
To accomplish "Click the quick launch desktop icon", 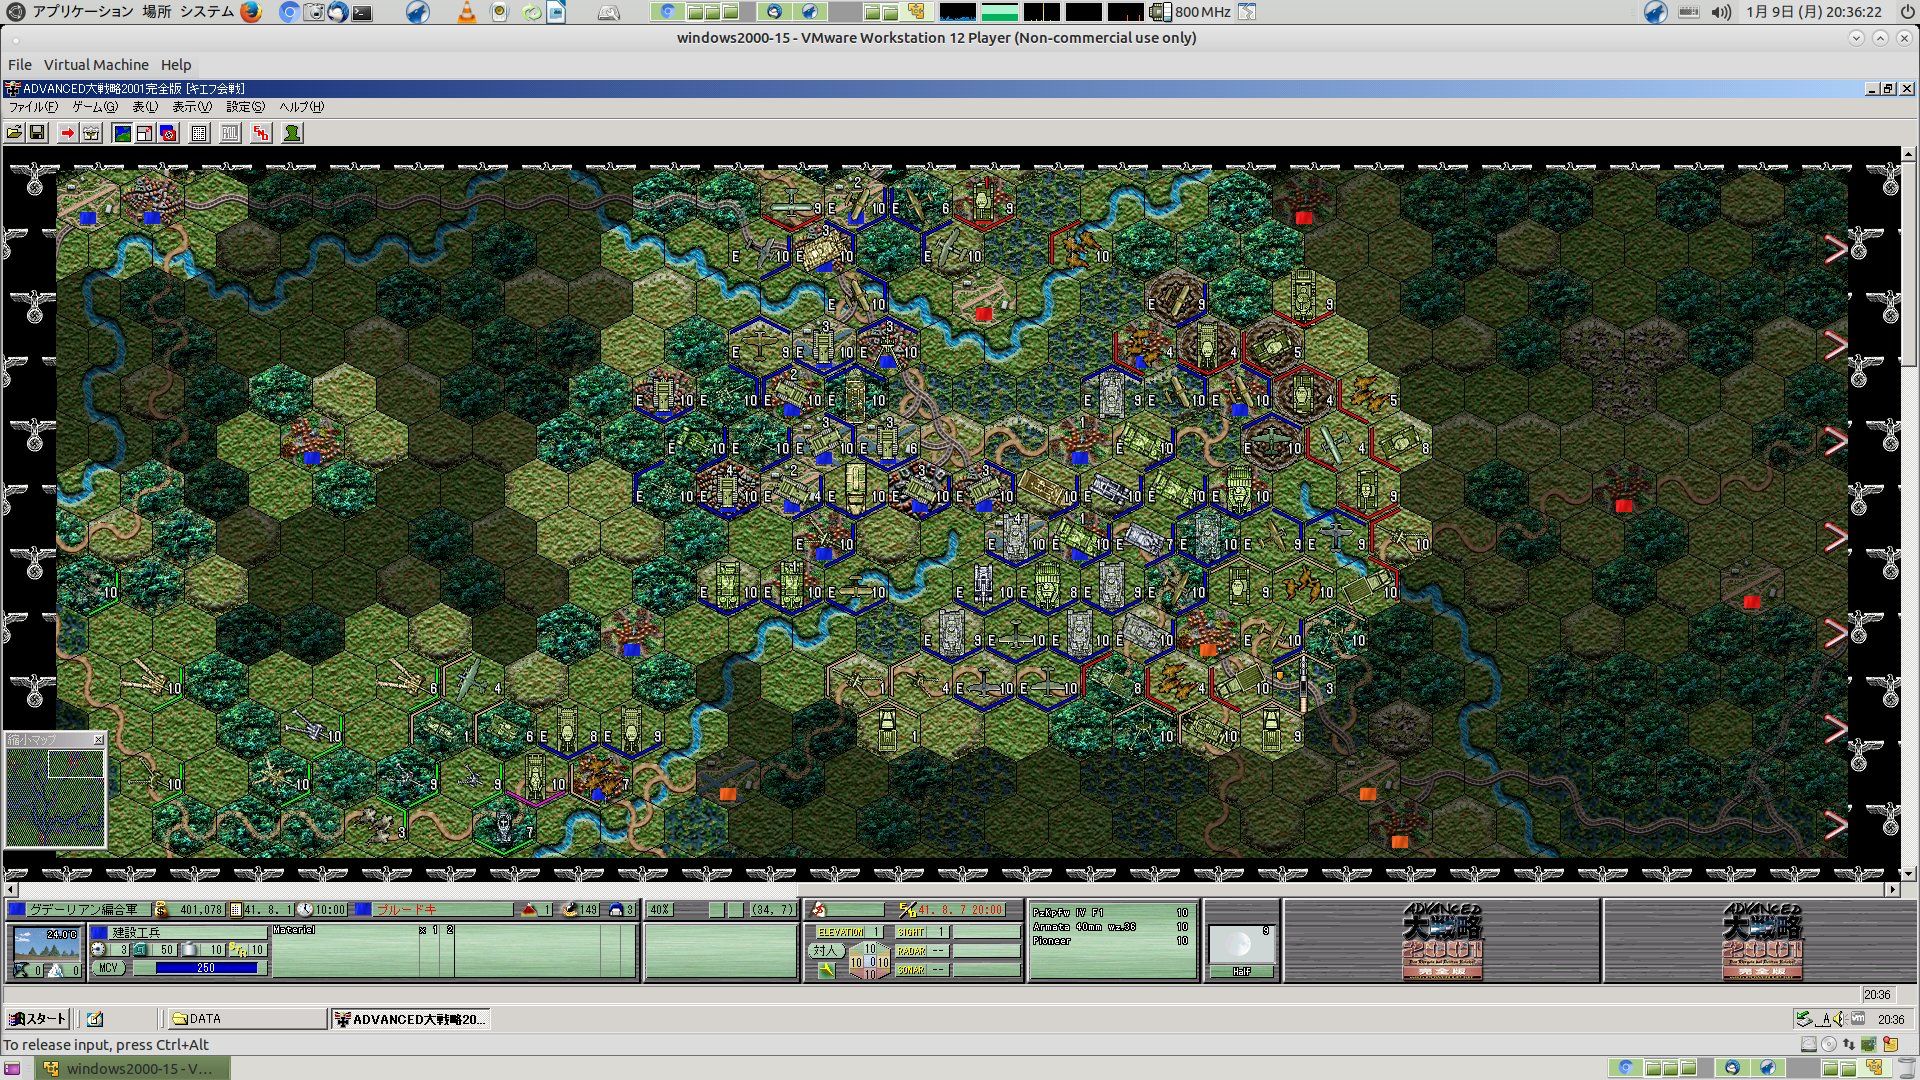I will 95,1019.
